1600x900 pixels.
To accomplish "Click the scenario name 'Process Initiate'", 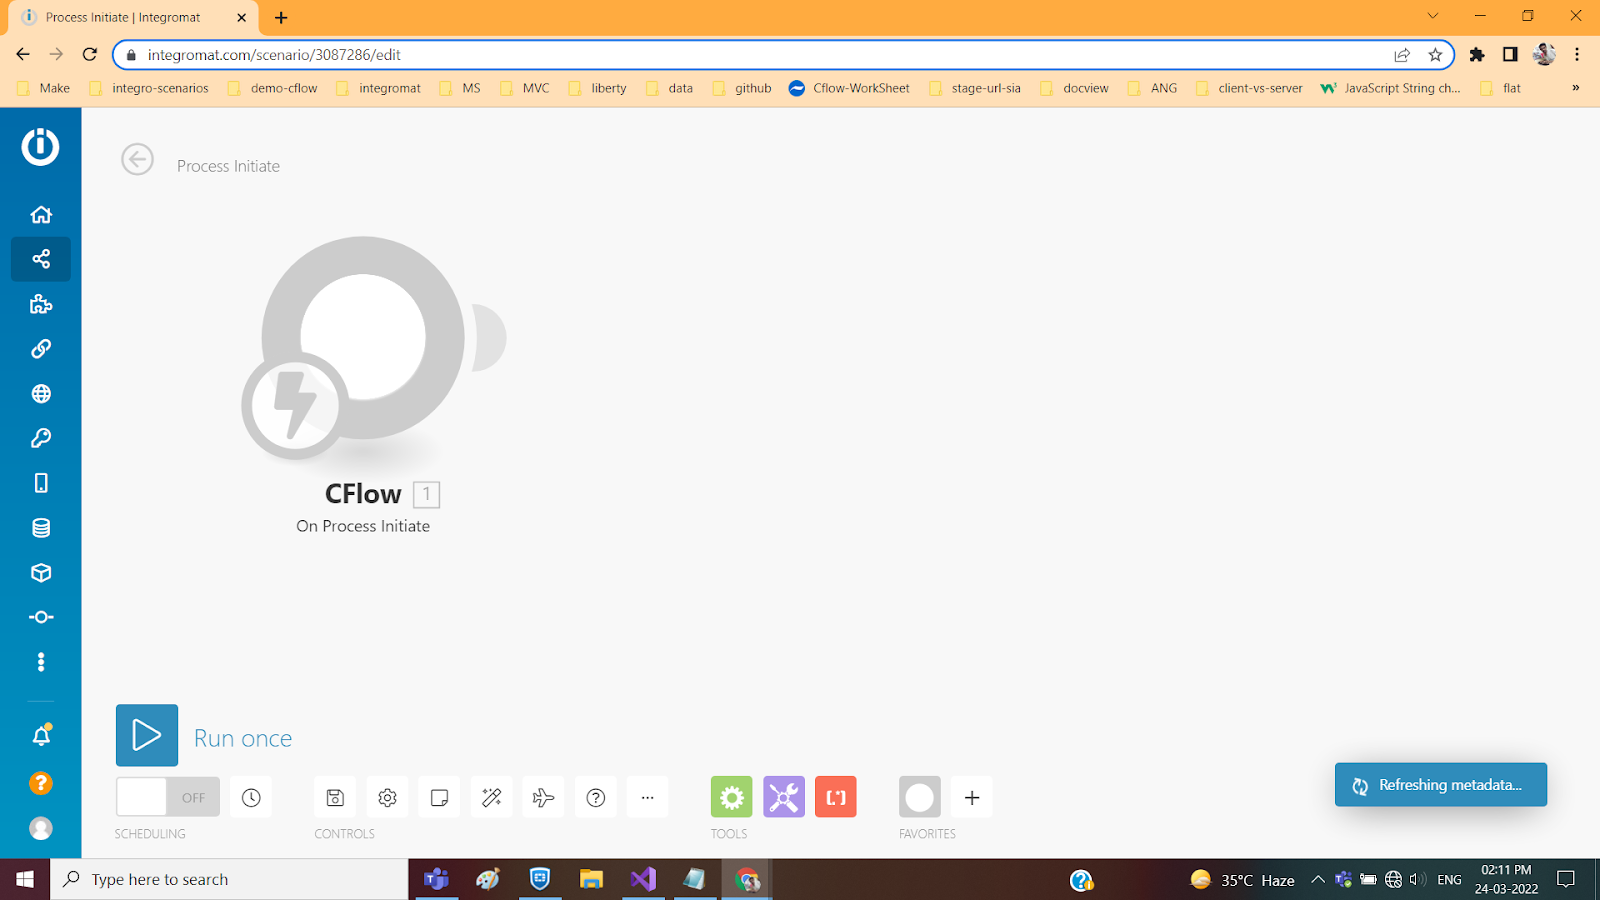I will (228, 166).
